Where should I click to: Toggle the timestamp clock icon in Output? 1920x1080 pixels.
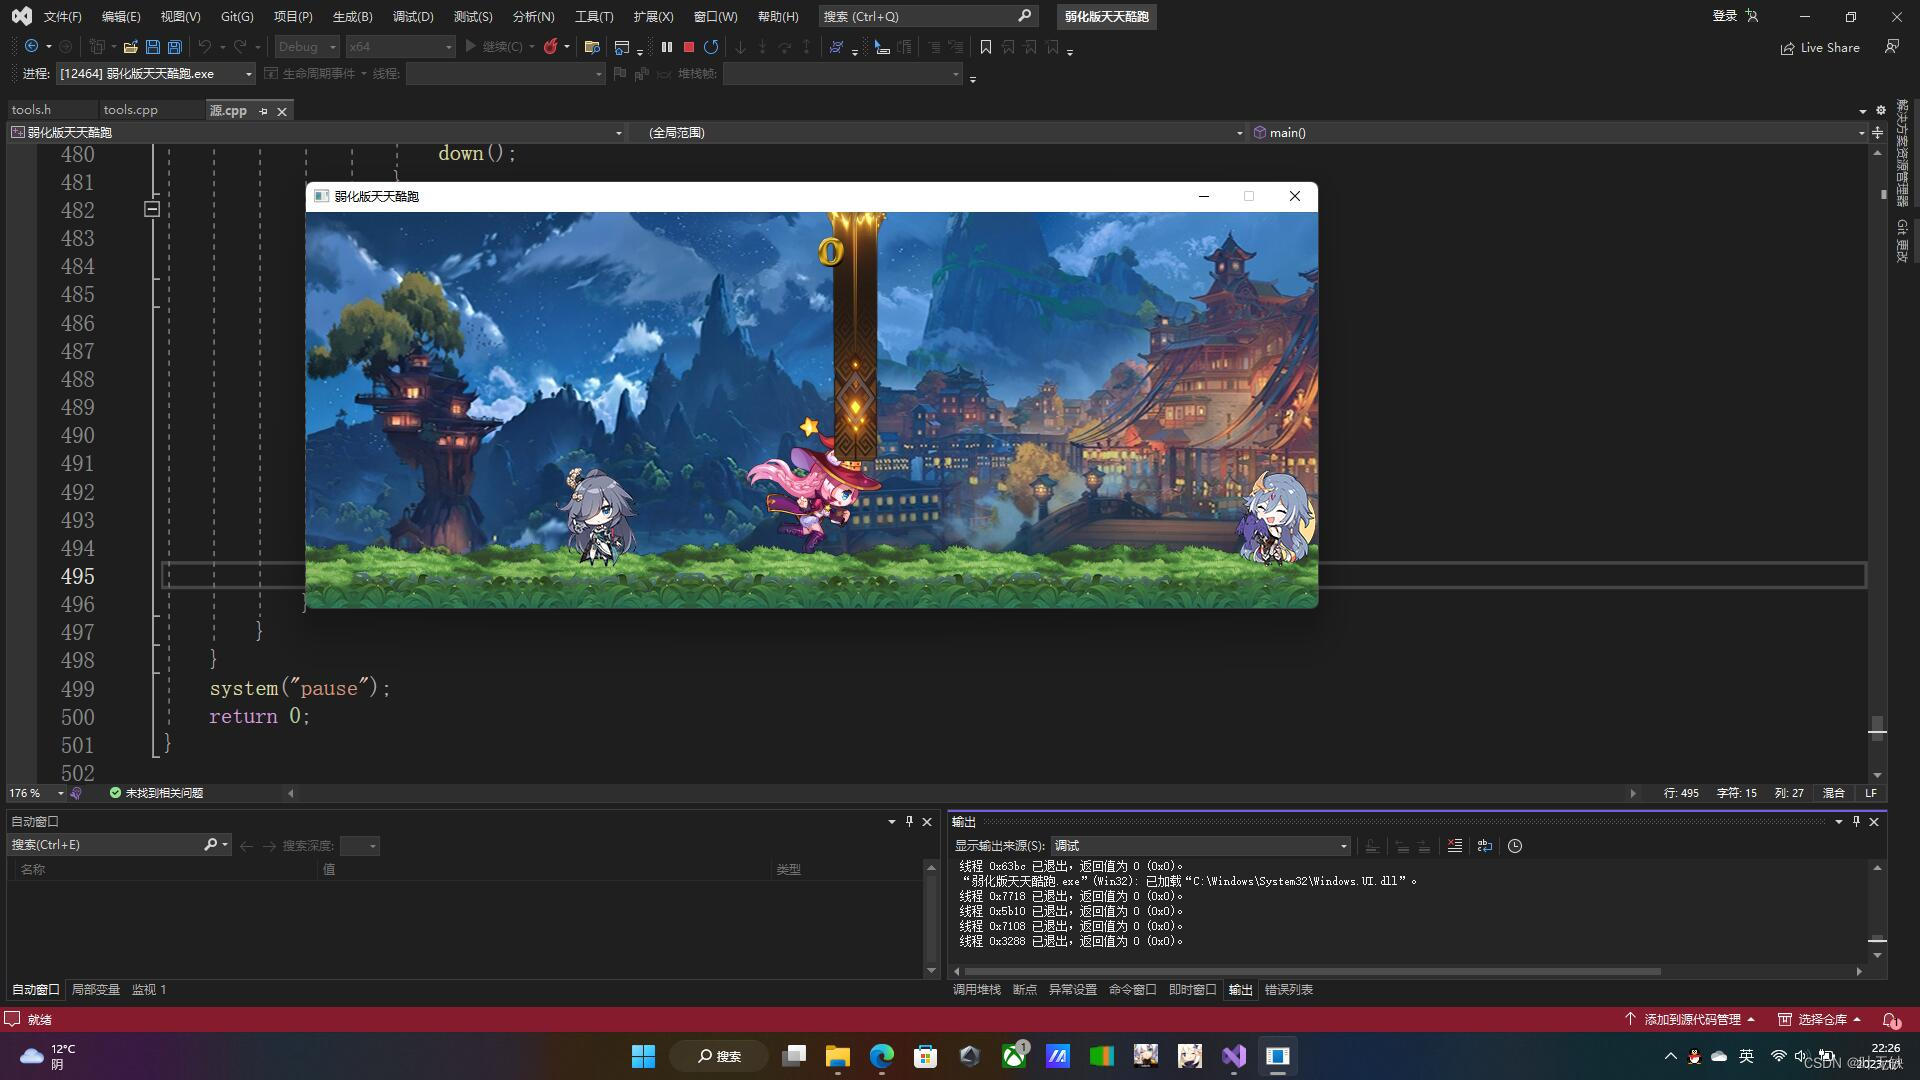tap(1515, 846)
